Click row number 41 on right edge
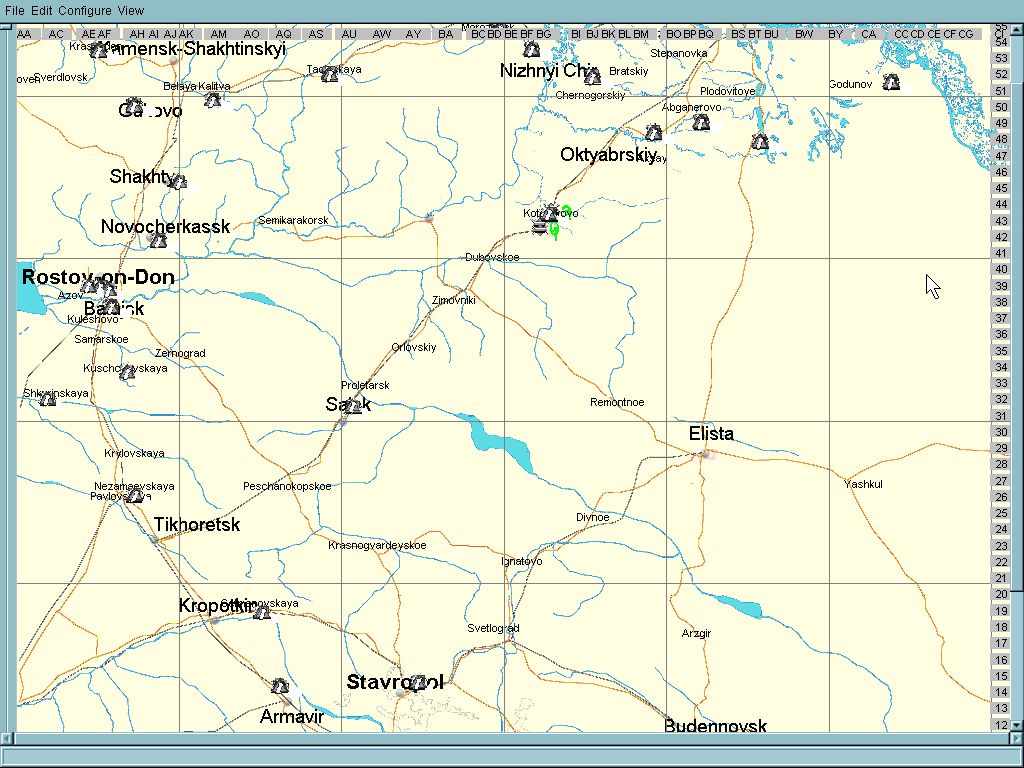 (x=1001, y=253)
